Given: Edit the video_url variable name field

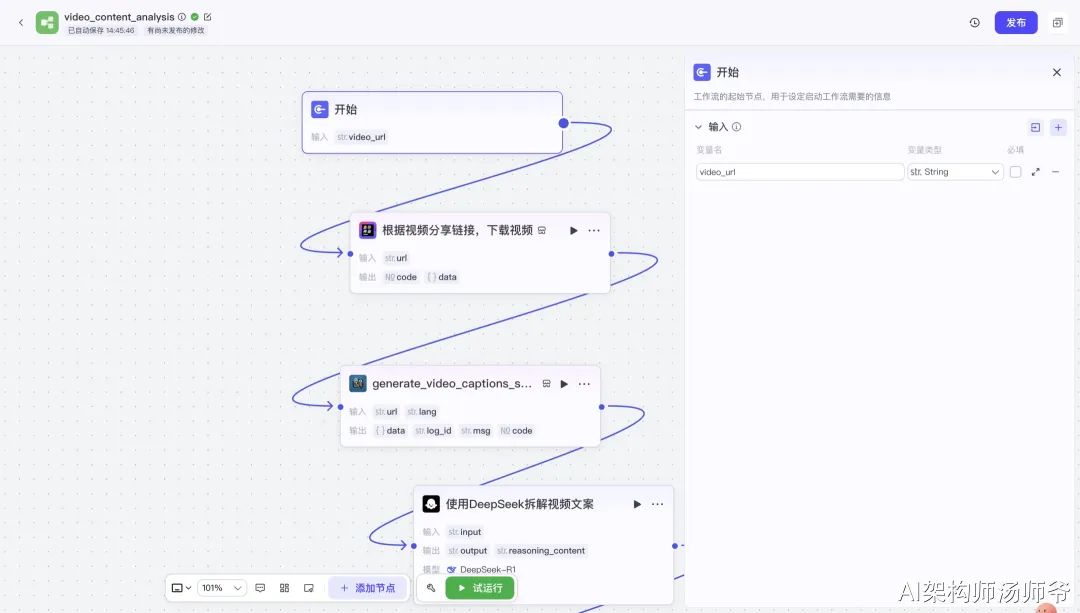Looking at the screenshot, I should click(x=800, y=172).
